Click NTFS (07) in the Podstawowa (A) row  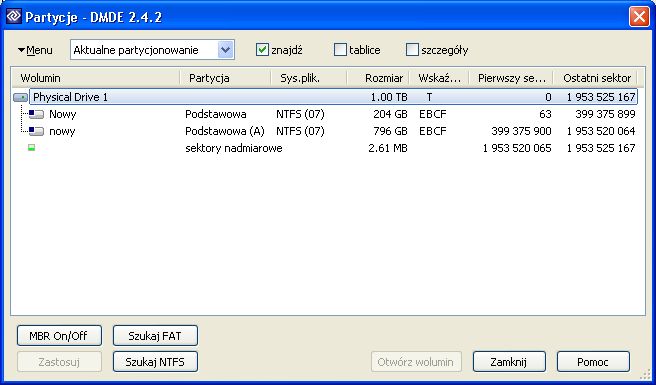coord(300,131)
